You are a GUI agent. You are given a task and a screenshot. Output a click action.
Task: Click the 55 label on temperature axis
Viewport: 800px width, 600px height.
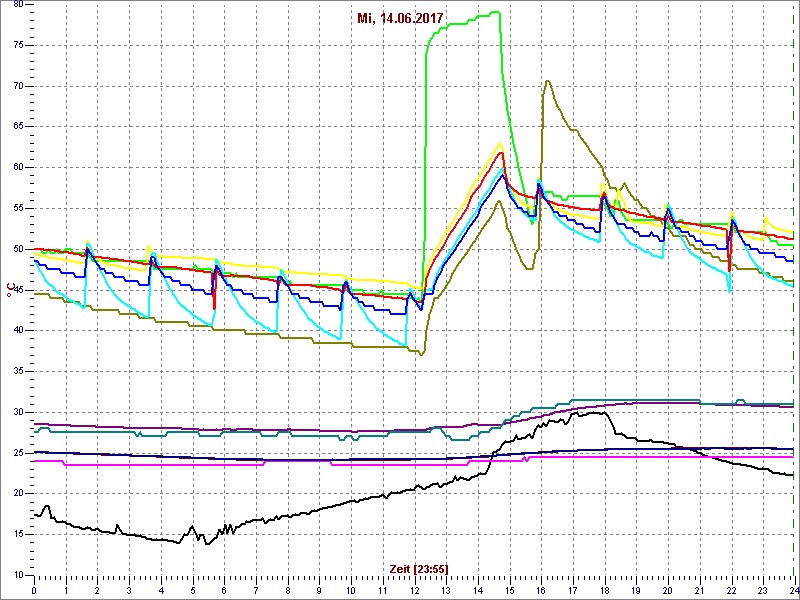pyautogui.click(x=17, y=208)
